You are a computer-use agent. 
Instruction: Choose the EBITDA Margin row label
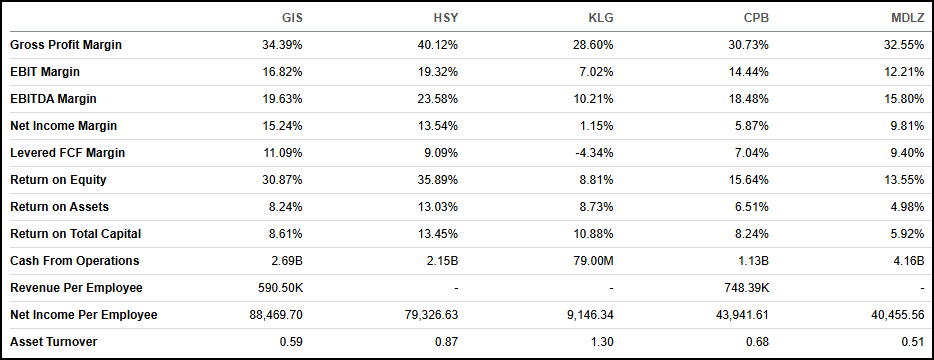54,99
